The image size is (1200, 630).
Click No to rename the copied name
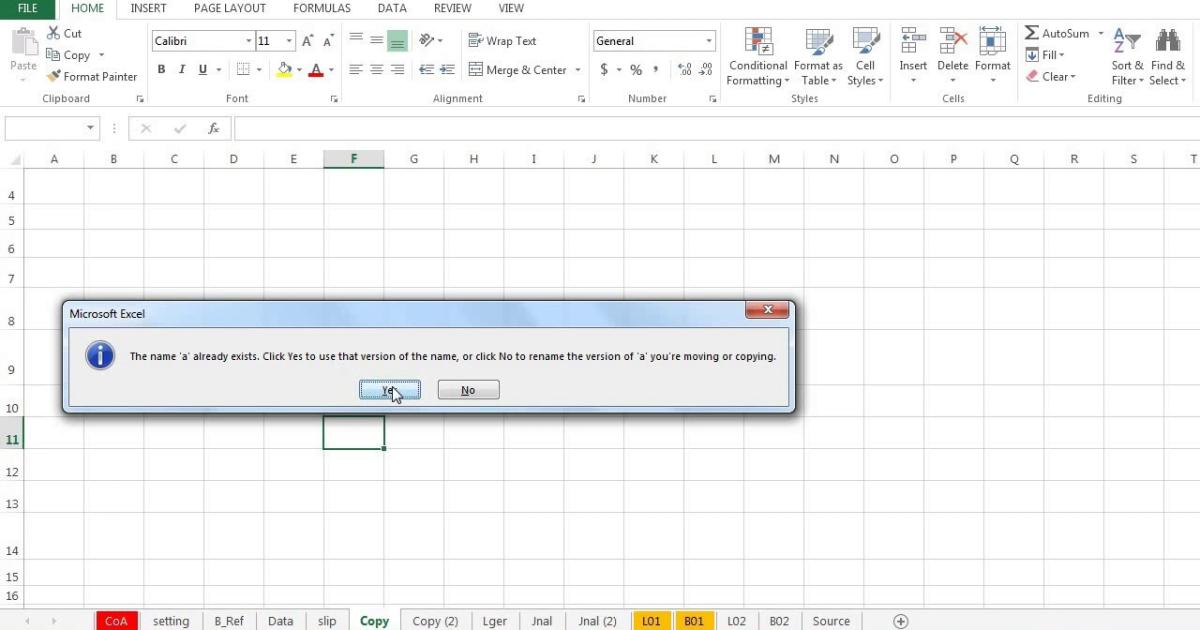pyautogui.click(x=468, y=389)
